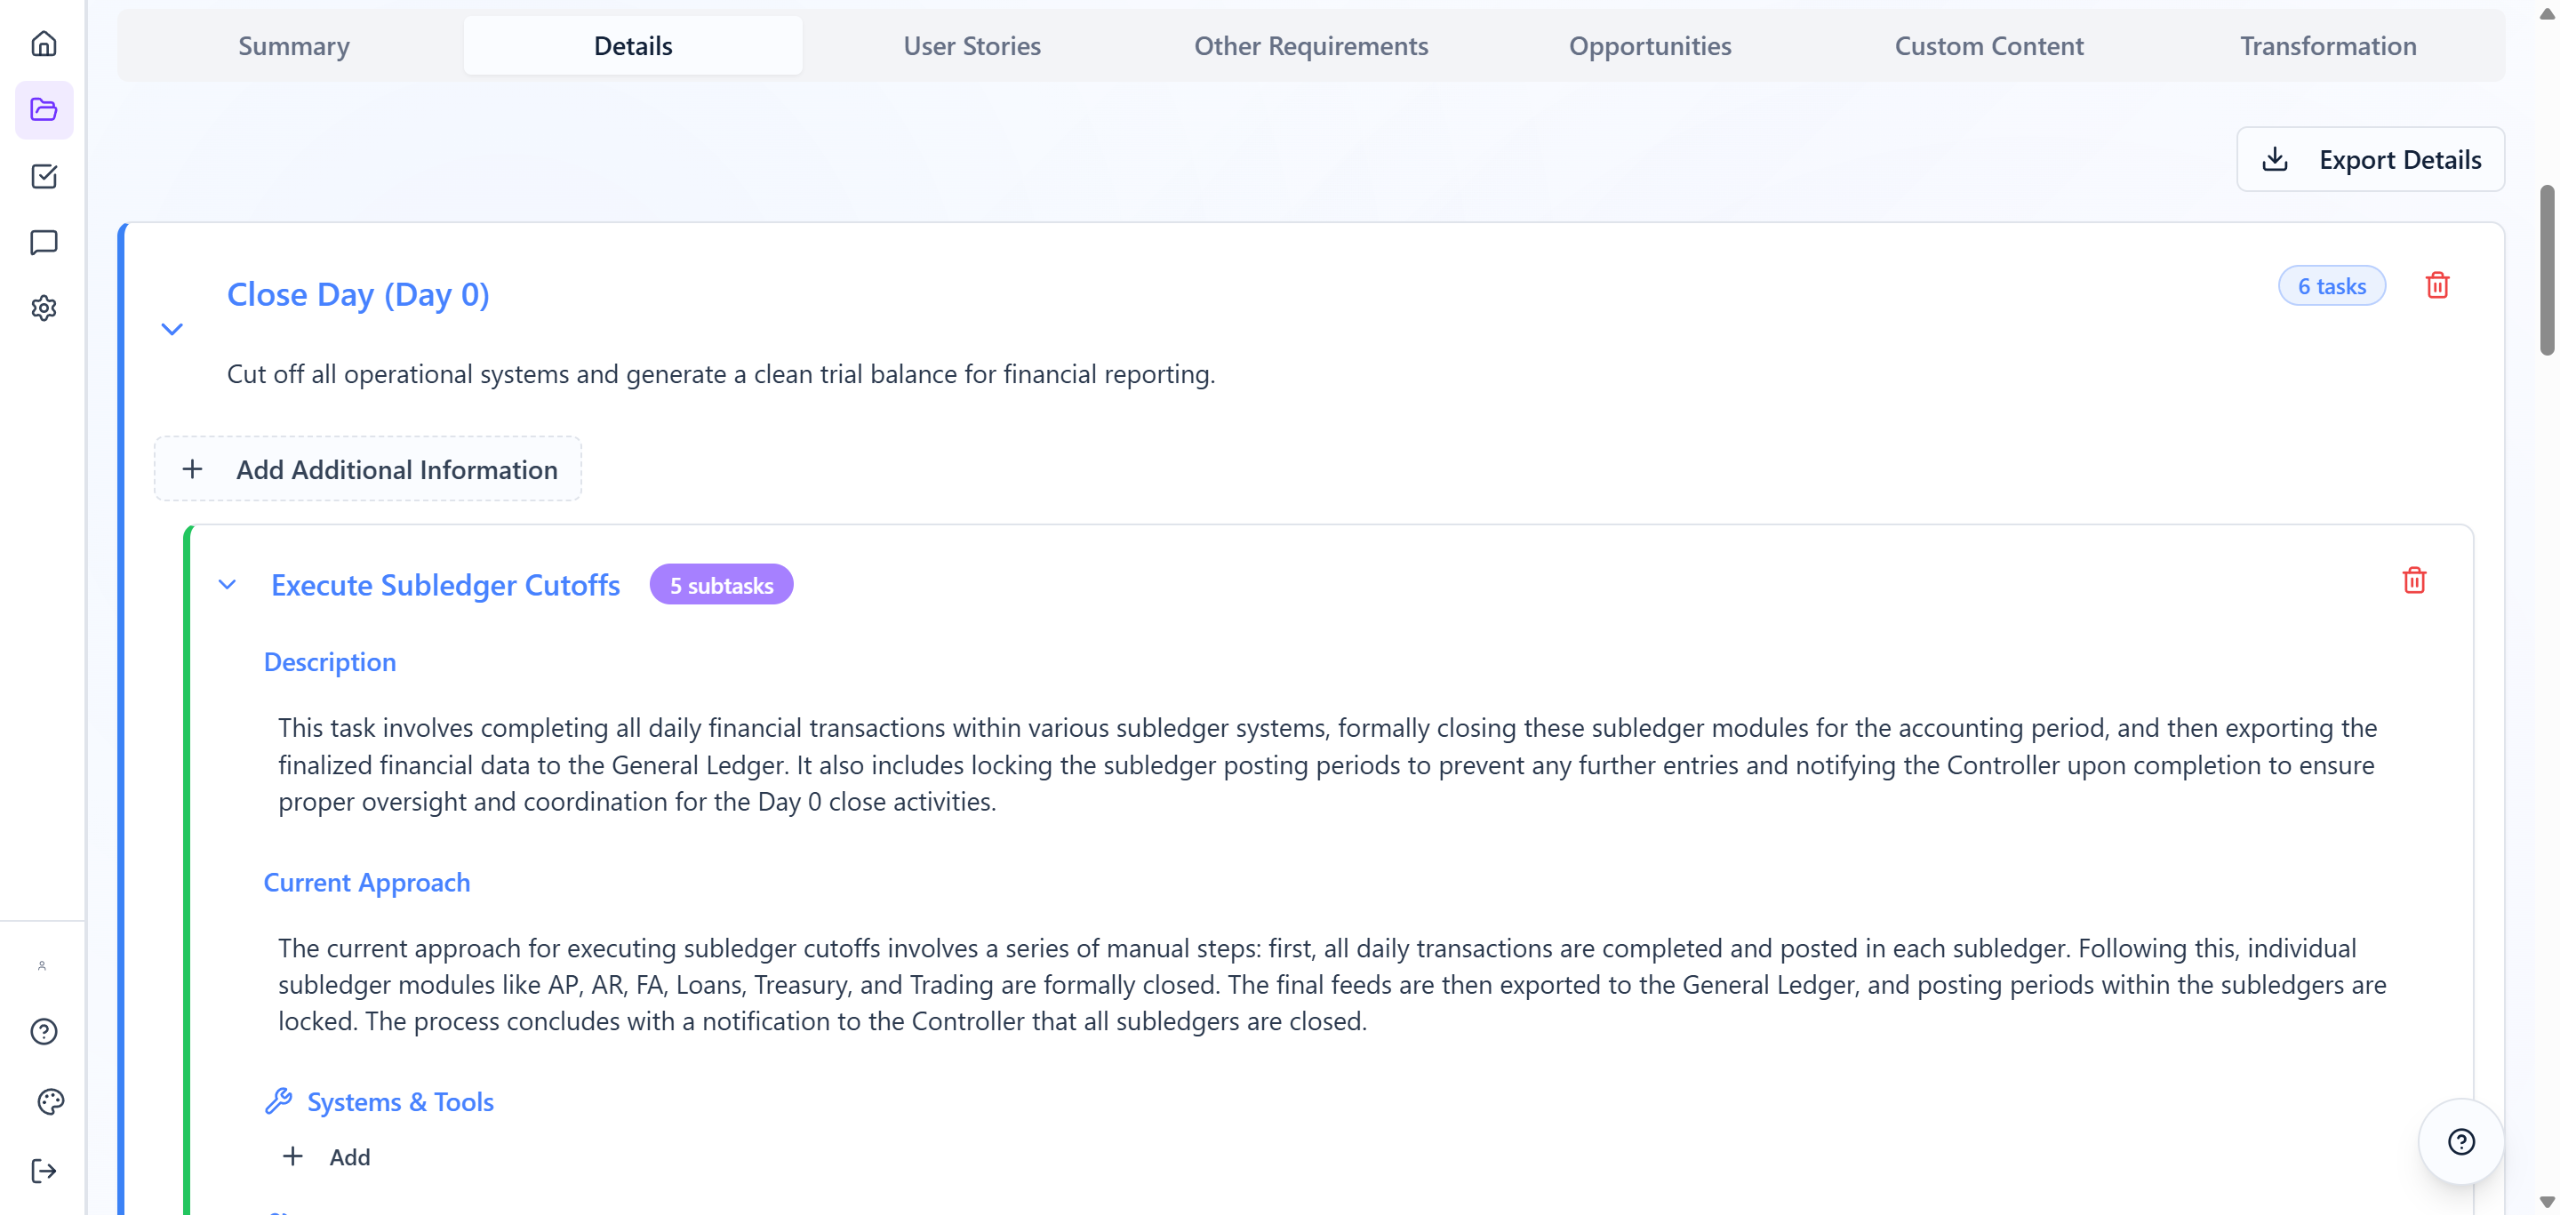This screenshot has width=2560, height=1215.
Task: Click Add Additional Information button
Action: point(368,469)
